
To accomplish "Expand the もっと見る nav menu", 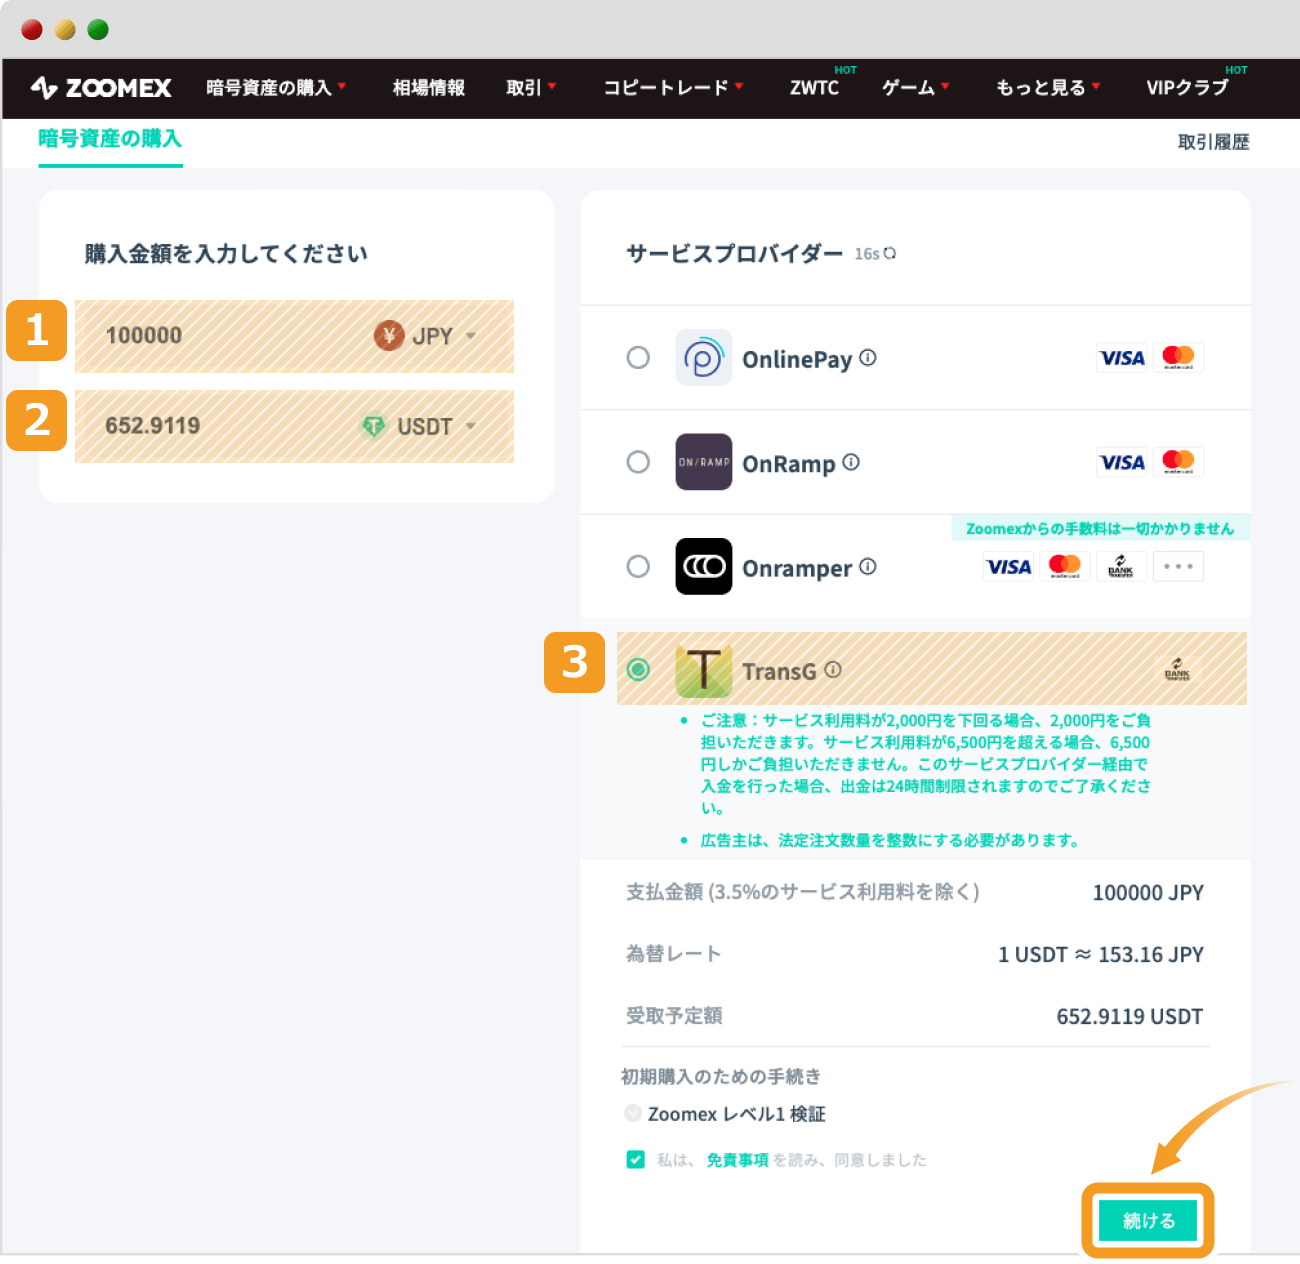I will 1048,88.
